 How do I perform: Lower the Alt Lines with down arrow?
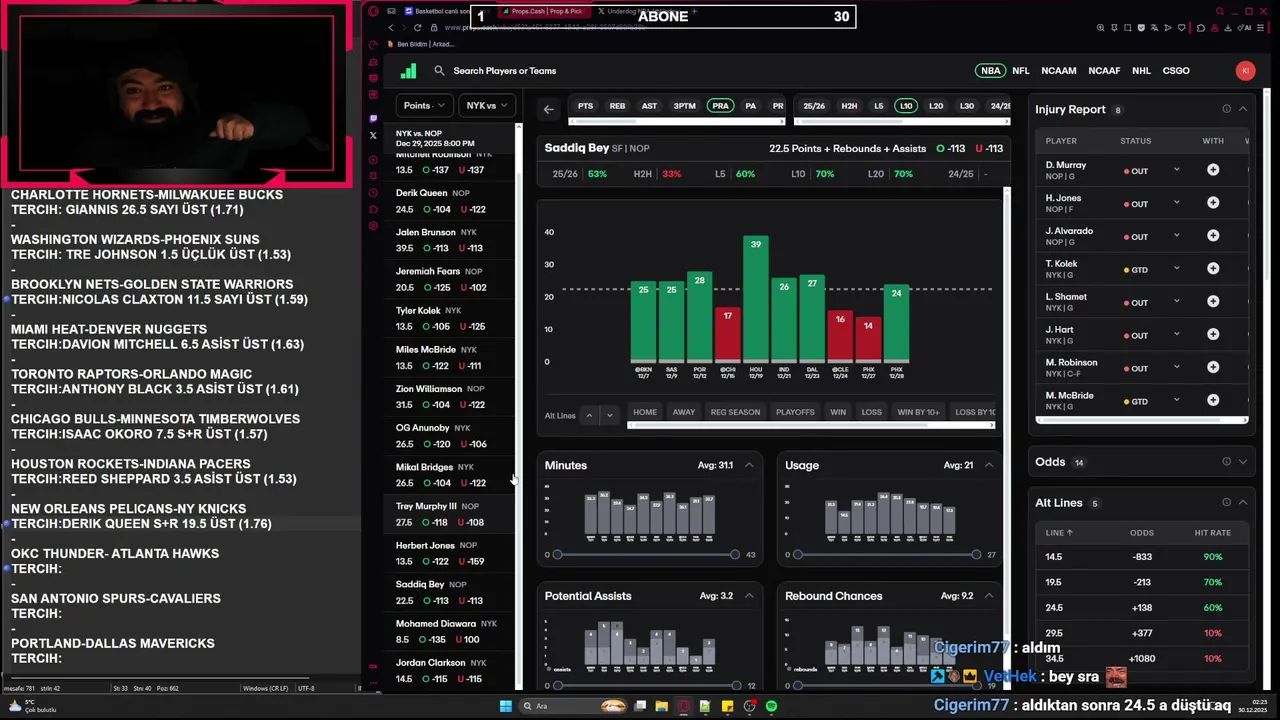coord(609,415)
